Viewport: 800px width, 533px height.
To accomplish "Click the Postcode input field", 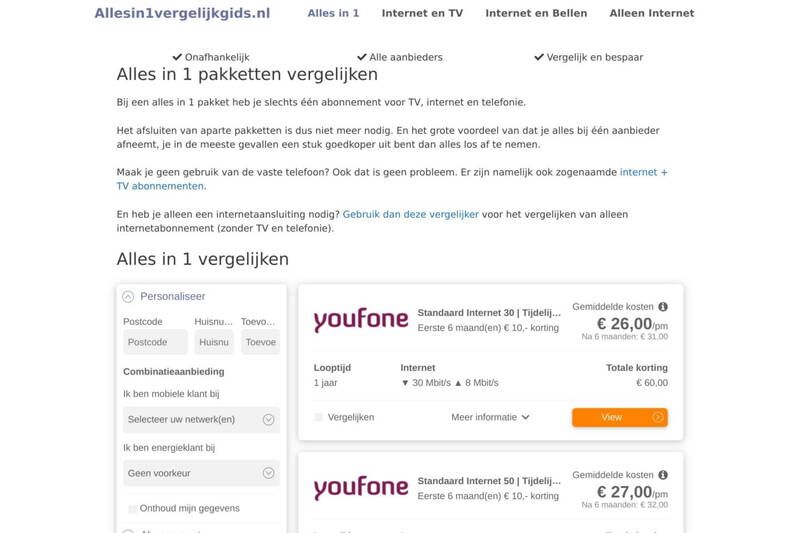I will tap(155, 342).
